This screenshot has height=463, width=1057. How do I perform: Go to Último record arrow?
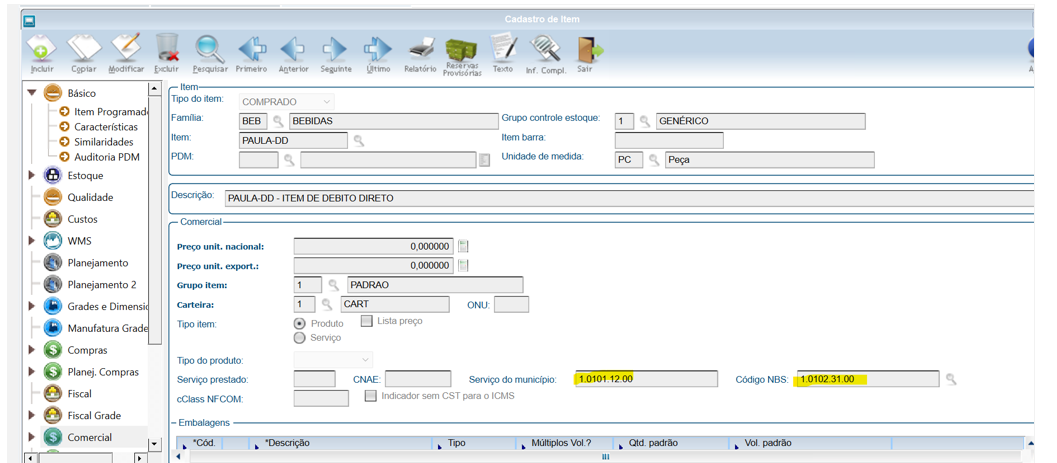pos(378,49)
